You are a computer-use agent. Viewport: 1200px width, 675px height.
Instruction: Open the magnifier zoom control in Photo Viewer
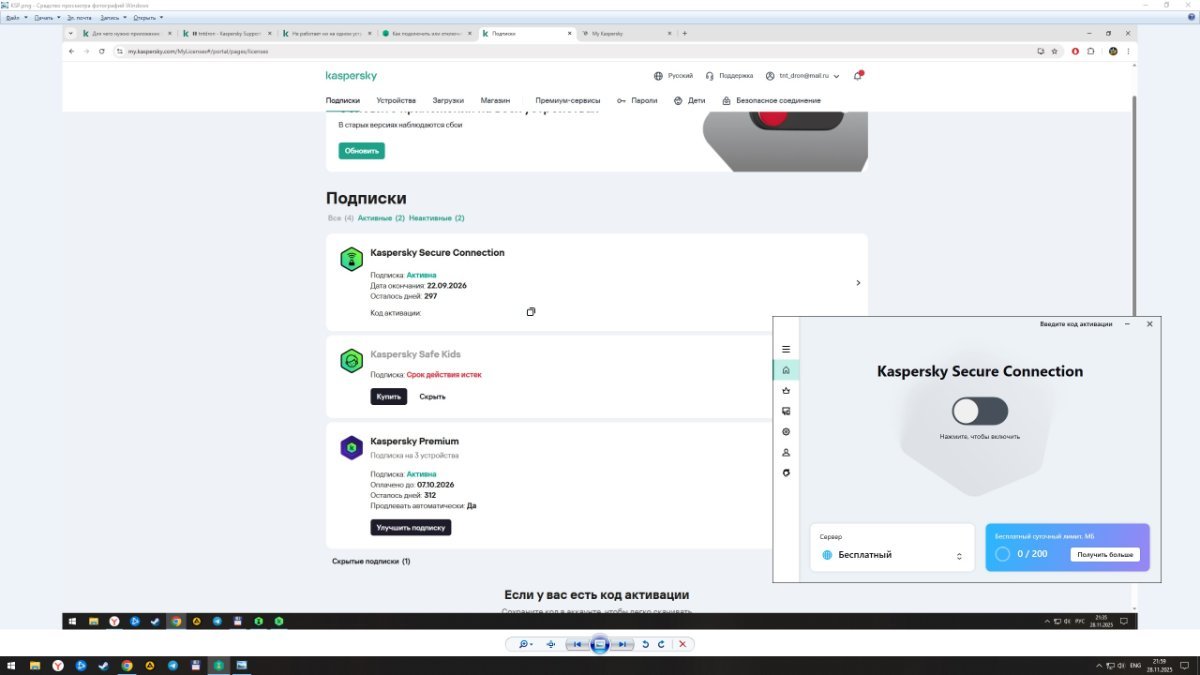[x=524, y=644]
